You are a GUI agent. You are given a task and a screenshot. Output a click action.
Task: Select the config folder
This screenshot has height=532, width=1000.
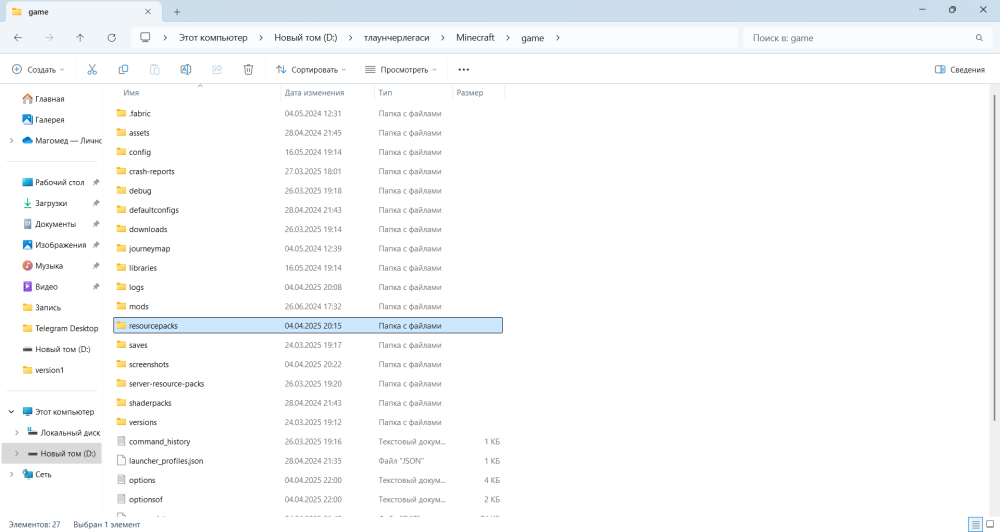pyautogui.click(x=308, y=152)
